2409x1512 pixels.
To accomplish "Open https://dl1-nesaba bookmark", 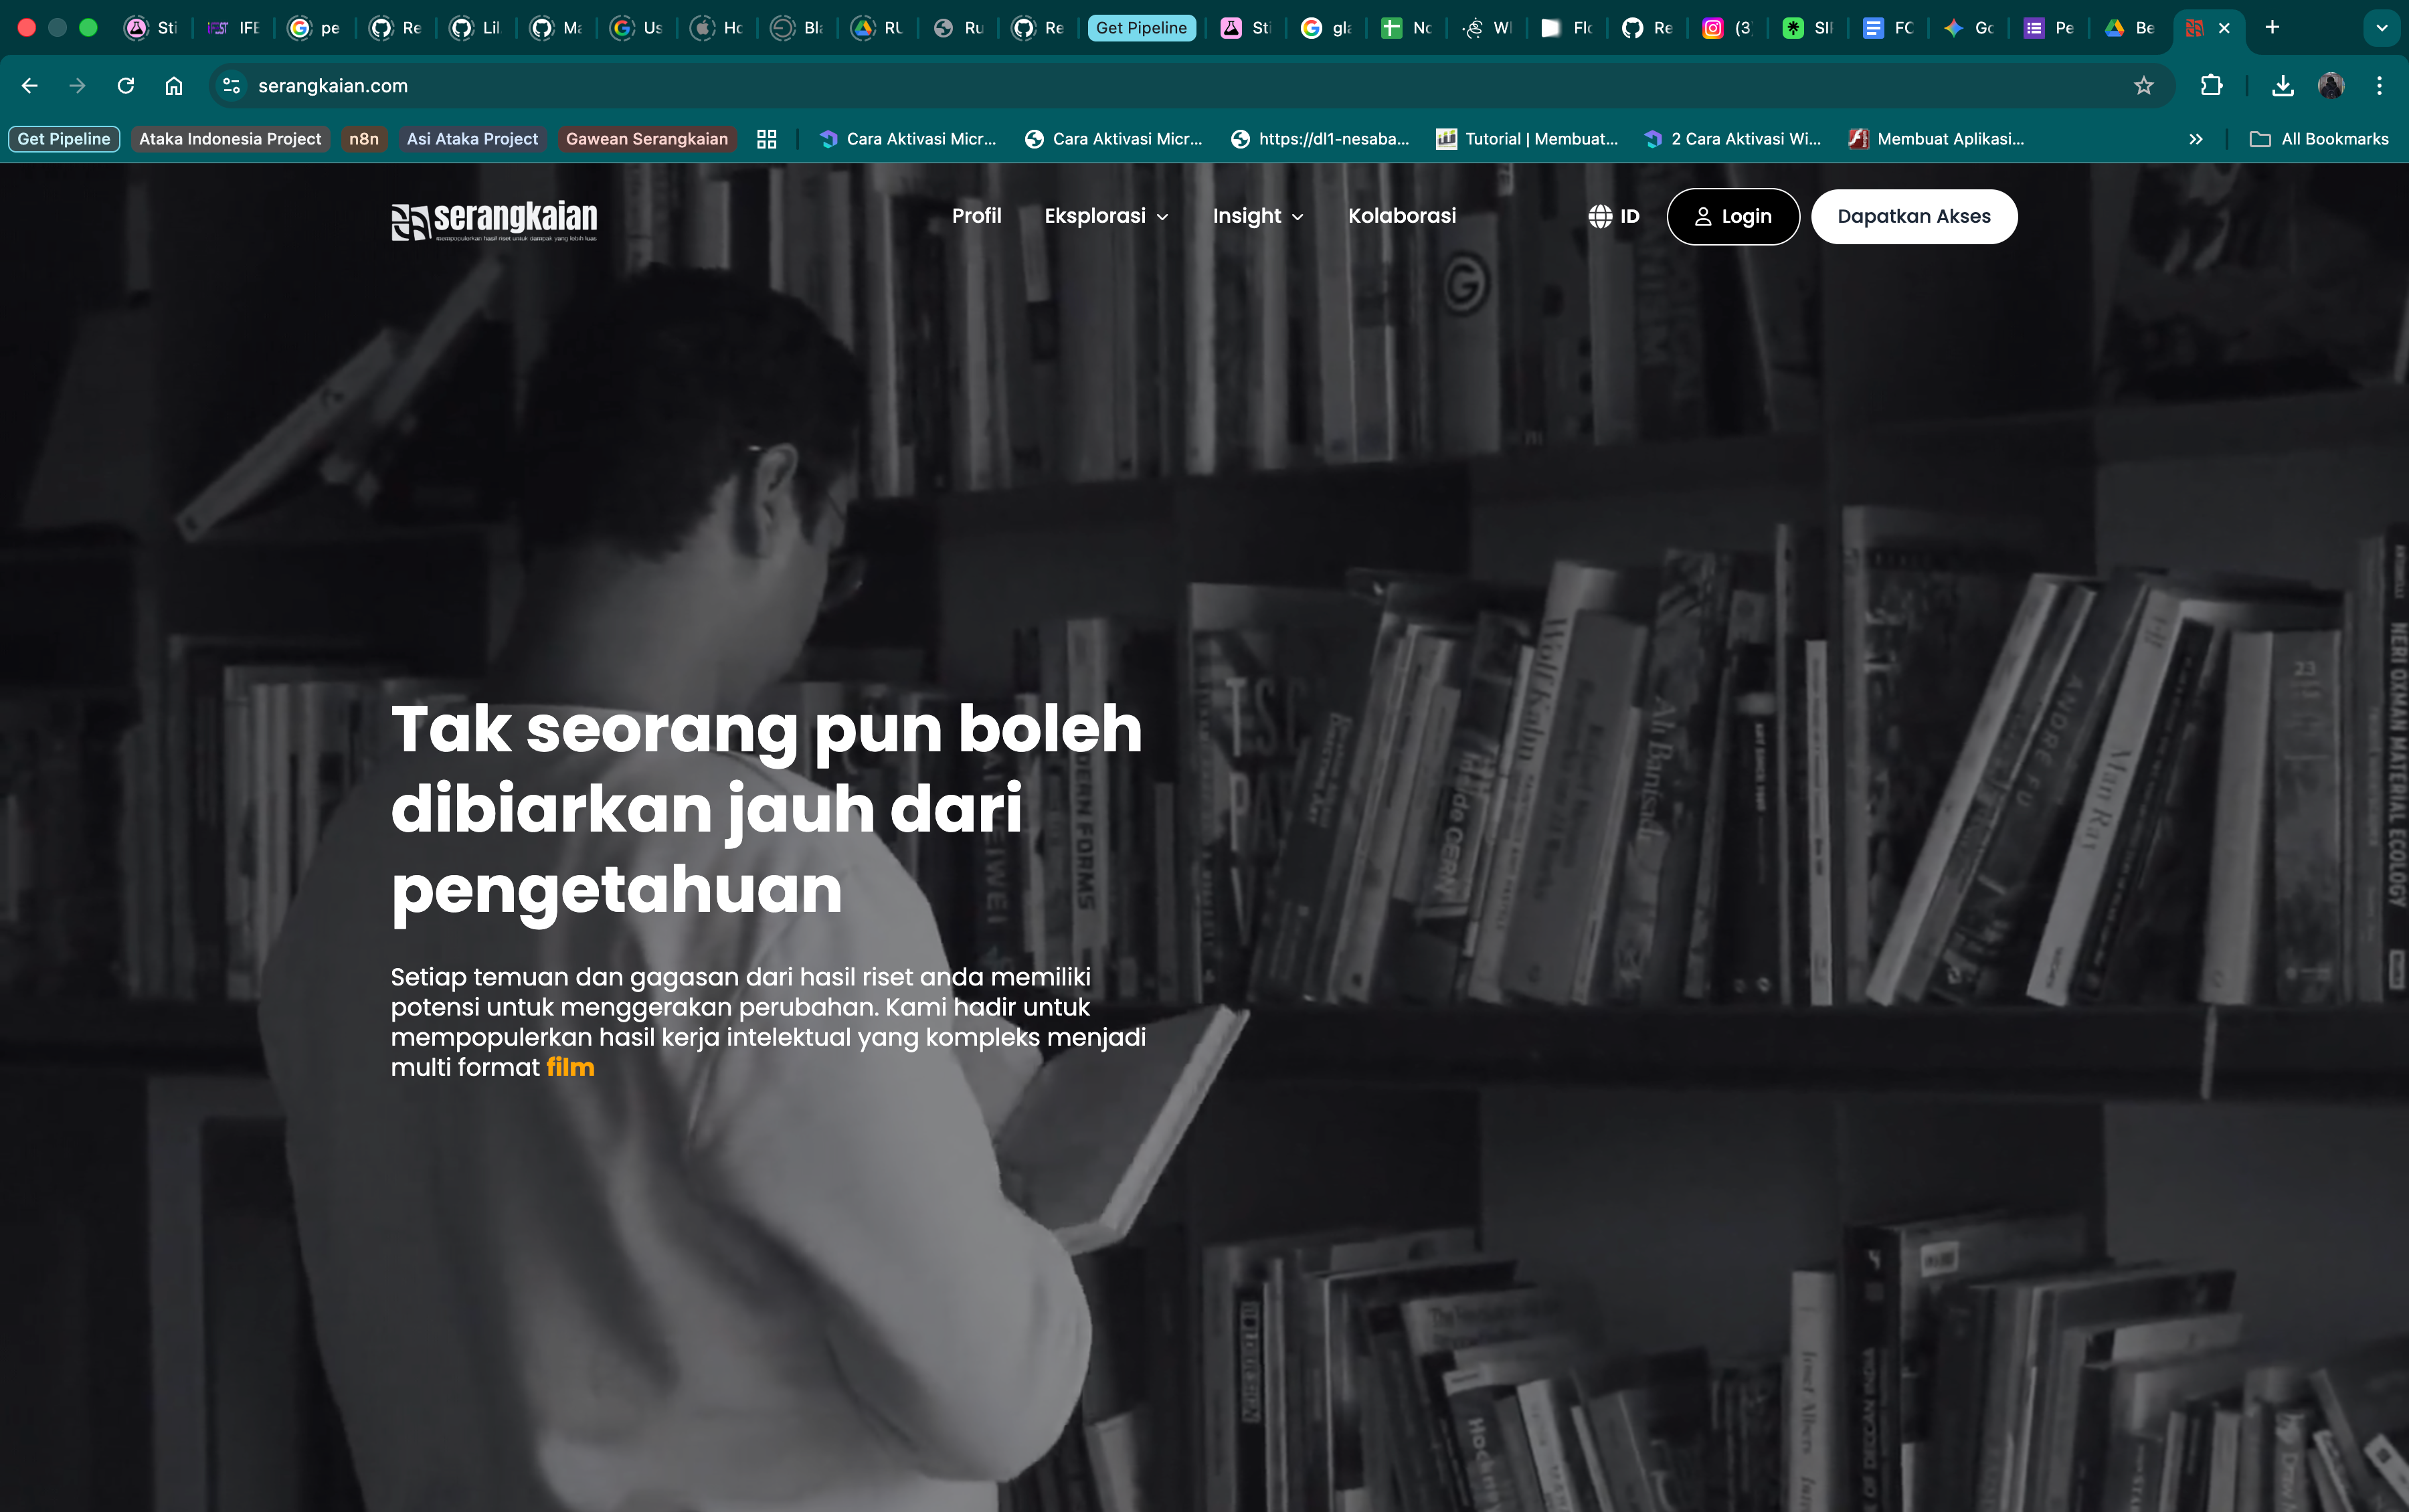I will click(1320, 139).
